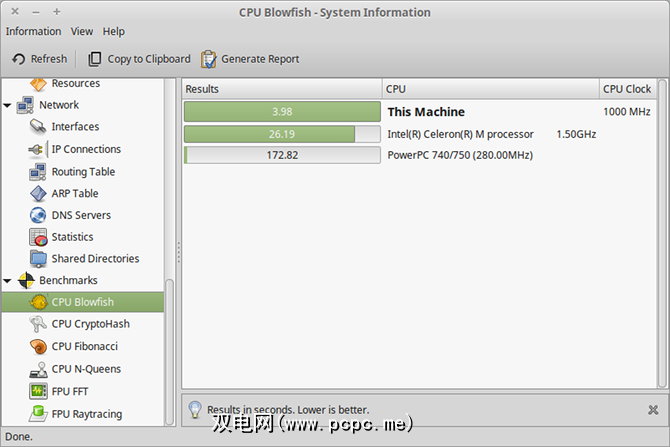The height and width of the screenshot is (447, 670).
Task: Collapse the Network tree section
Action: pyautogui.click(x=7, y=105)
